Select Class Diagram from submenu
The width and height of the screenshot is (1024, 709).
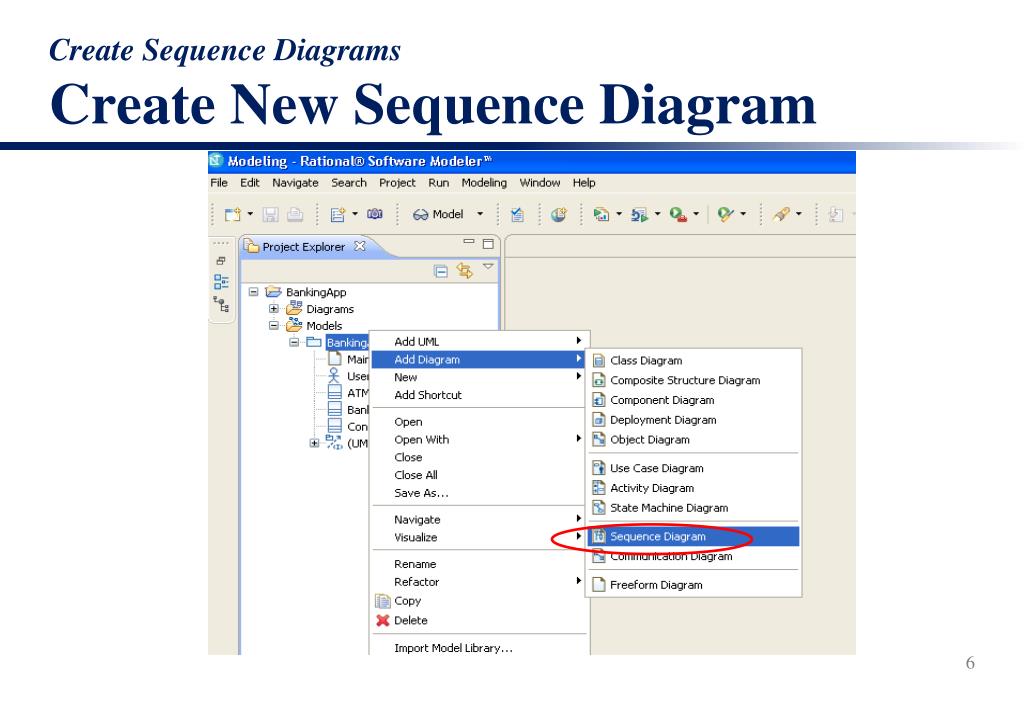(695, 360)
